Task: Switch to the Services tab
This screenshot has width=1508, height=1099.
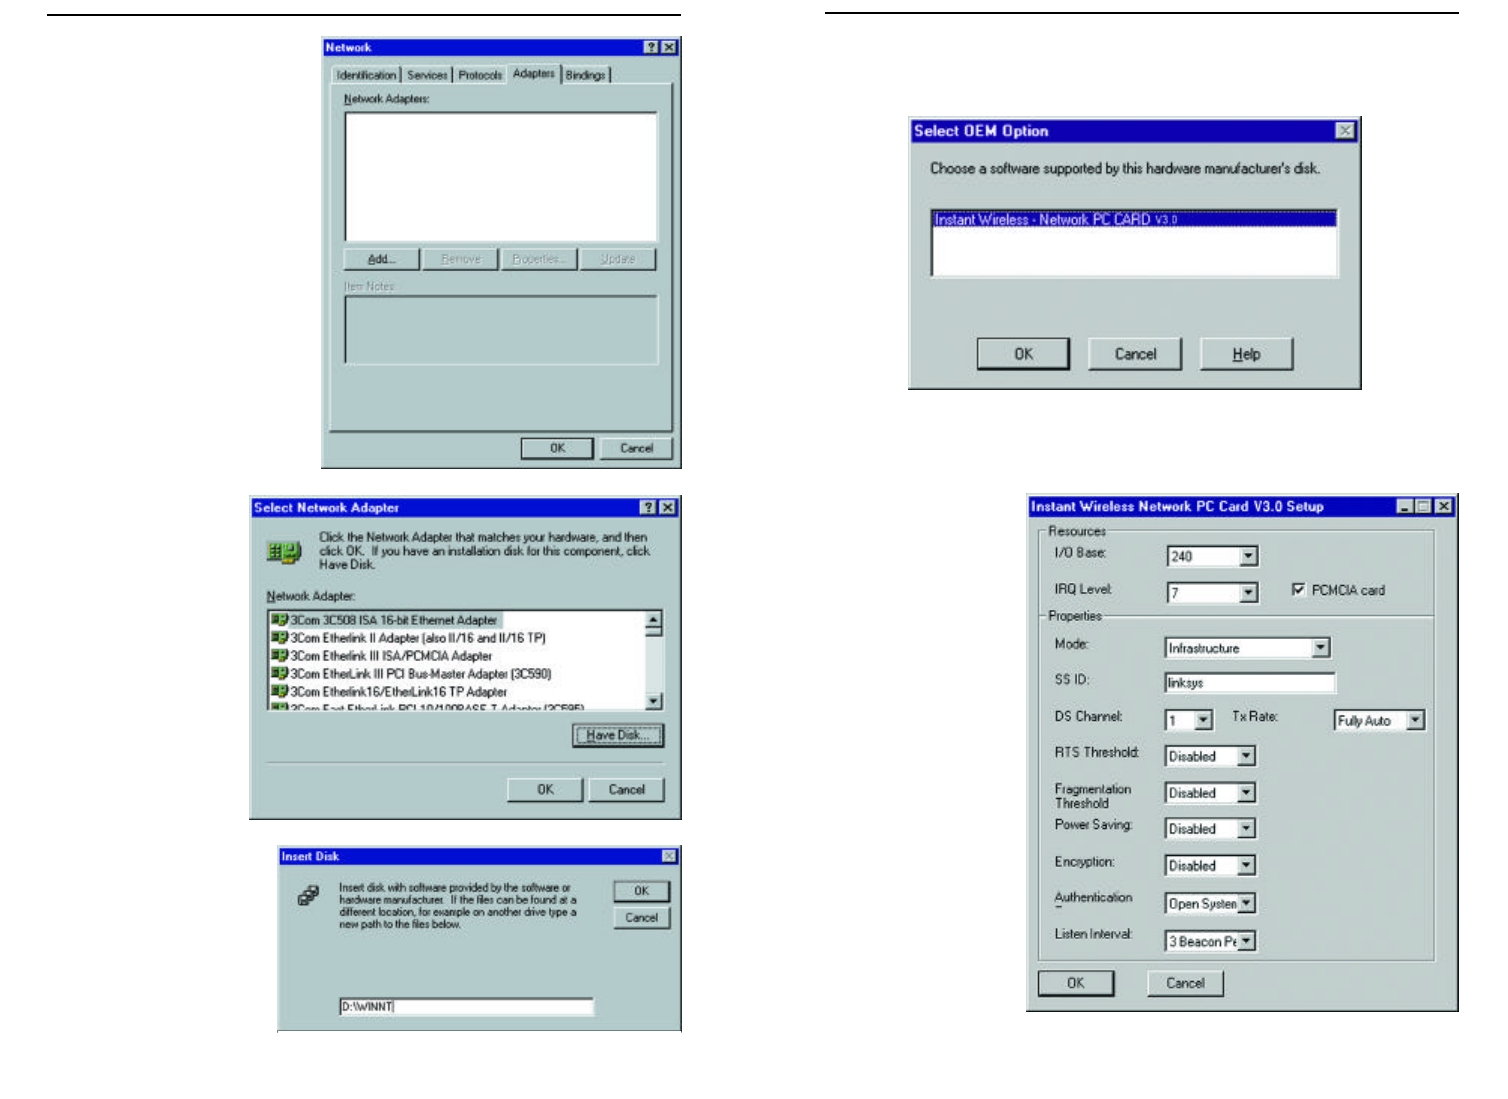Action: point(427,75)
